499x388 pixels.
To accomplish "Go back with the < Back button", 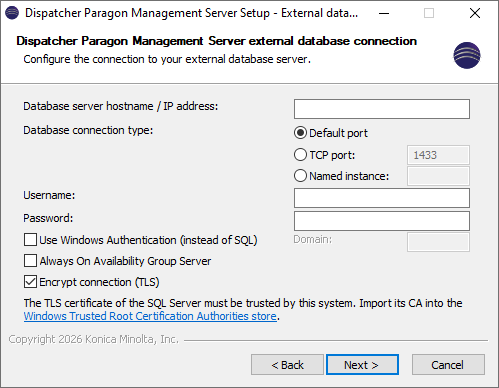I will coord(287,365).
